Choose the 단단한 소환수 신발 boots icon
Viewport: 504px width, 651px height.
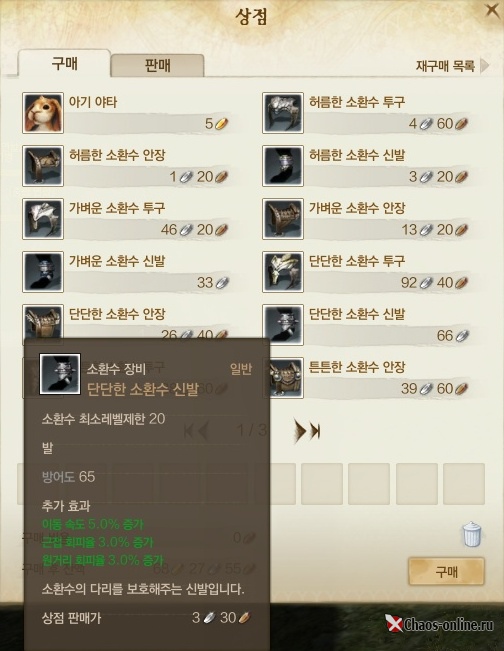click(x=283, y=325)
